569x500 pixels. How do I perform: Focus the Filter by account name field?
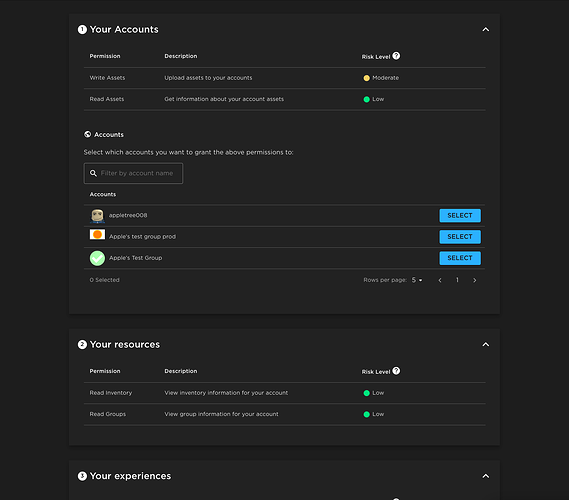133,173
